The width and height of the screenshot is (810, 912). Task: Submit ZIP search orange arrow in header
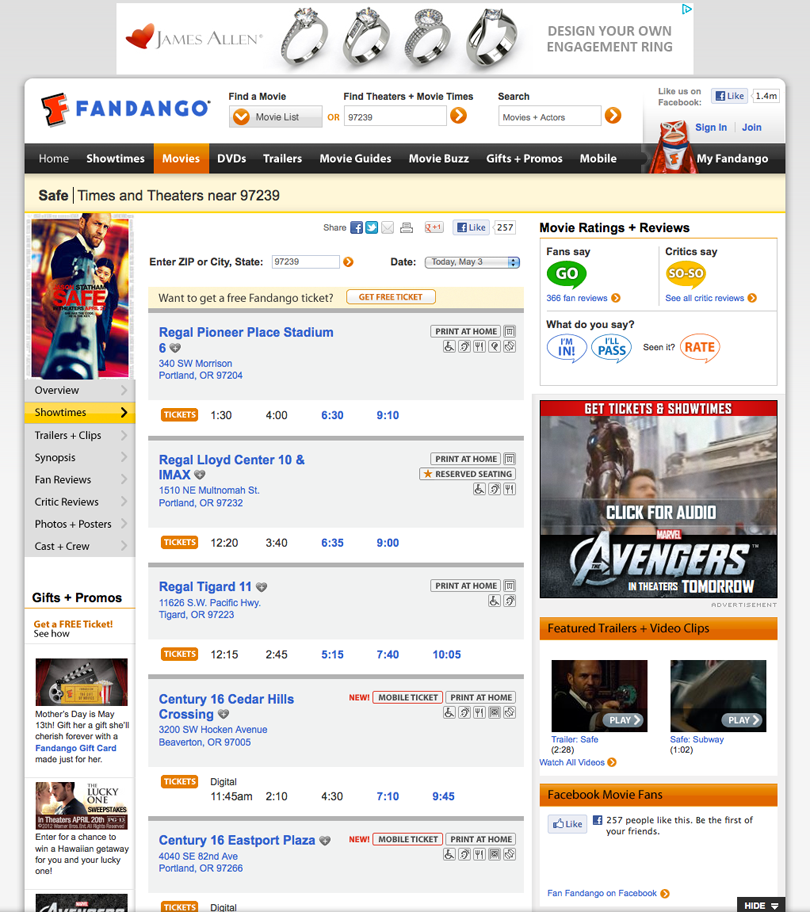coord(459,116)
